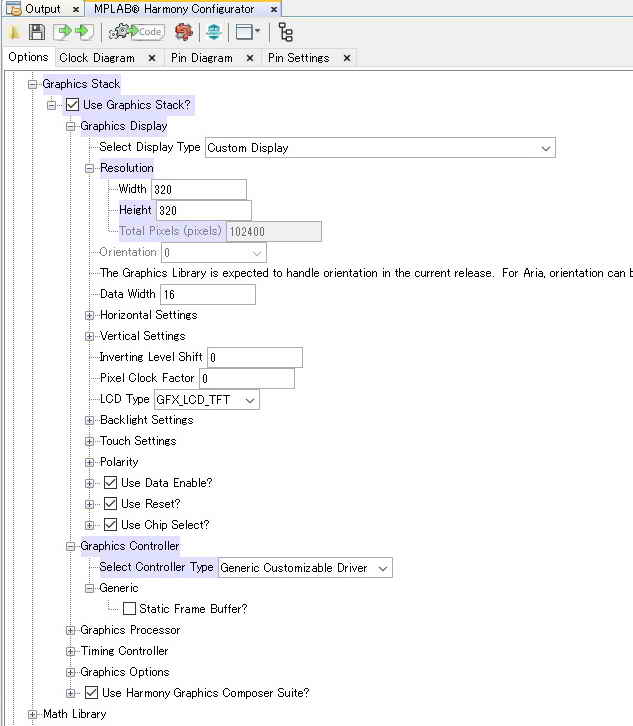Expand Horizontal Settings node
This screenshot has width=633, height=726.
[89, 316]
